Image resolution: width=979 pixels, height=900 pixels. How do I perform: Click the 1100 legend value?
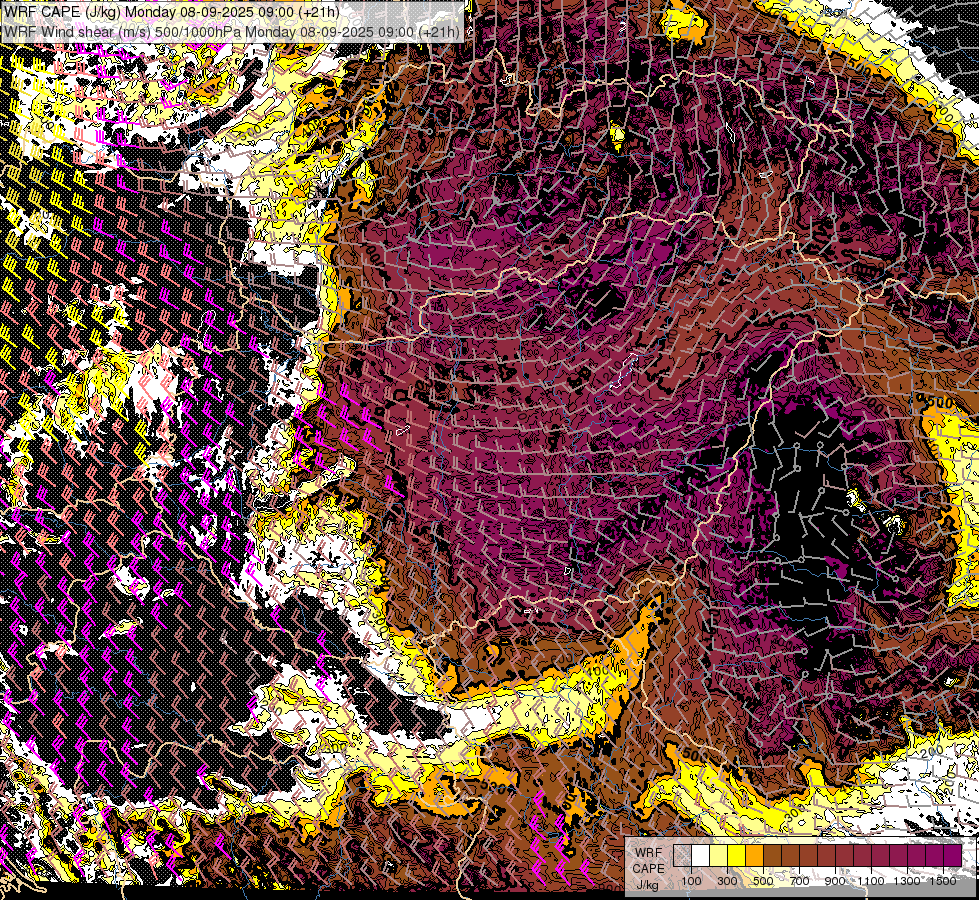pos(871,881)
